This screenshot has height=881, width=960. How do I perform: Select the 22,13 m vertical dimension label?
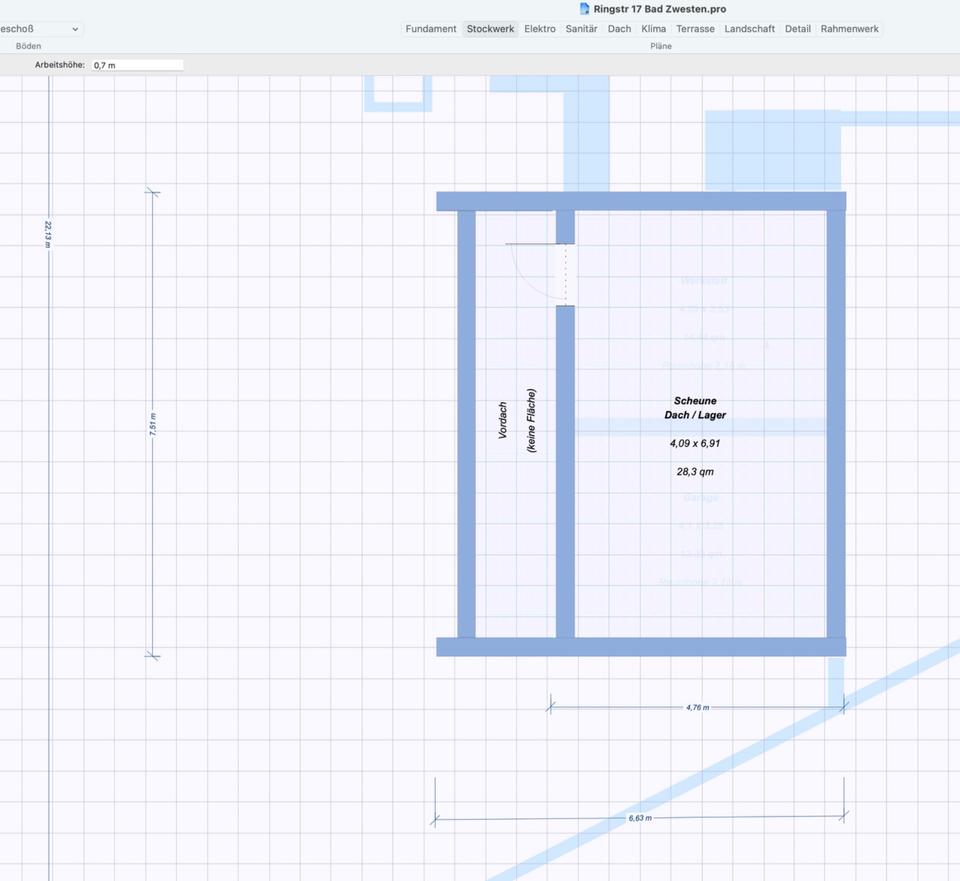[x=48, y=234]
